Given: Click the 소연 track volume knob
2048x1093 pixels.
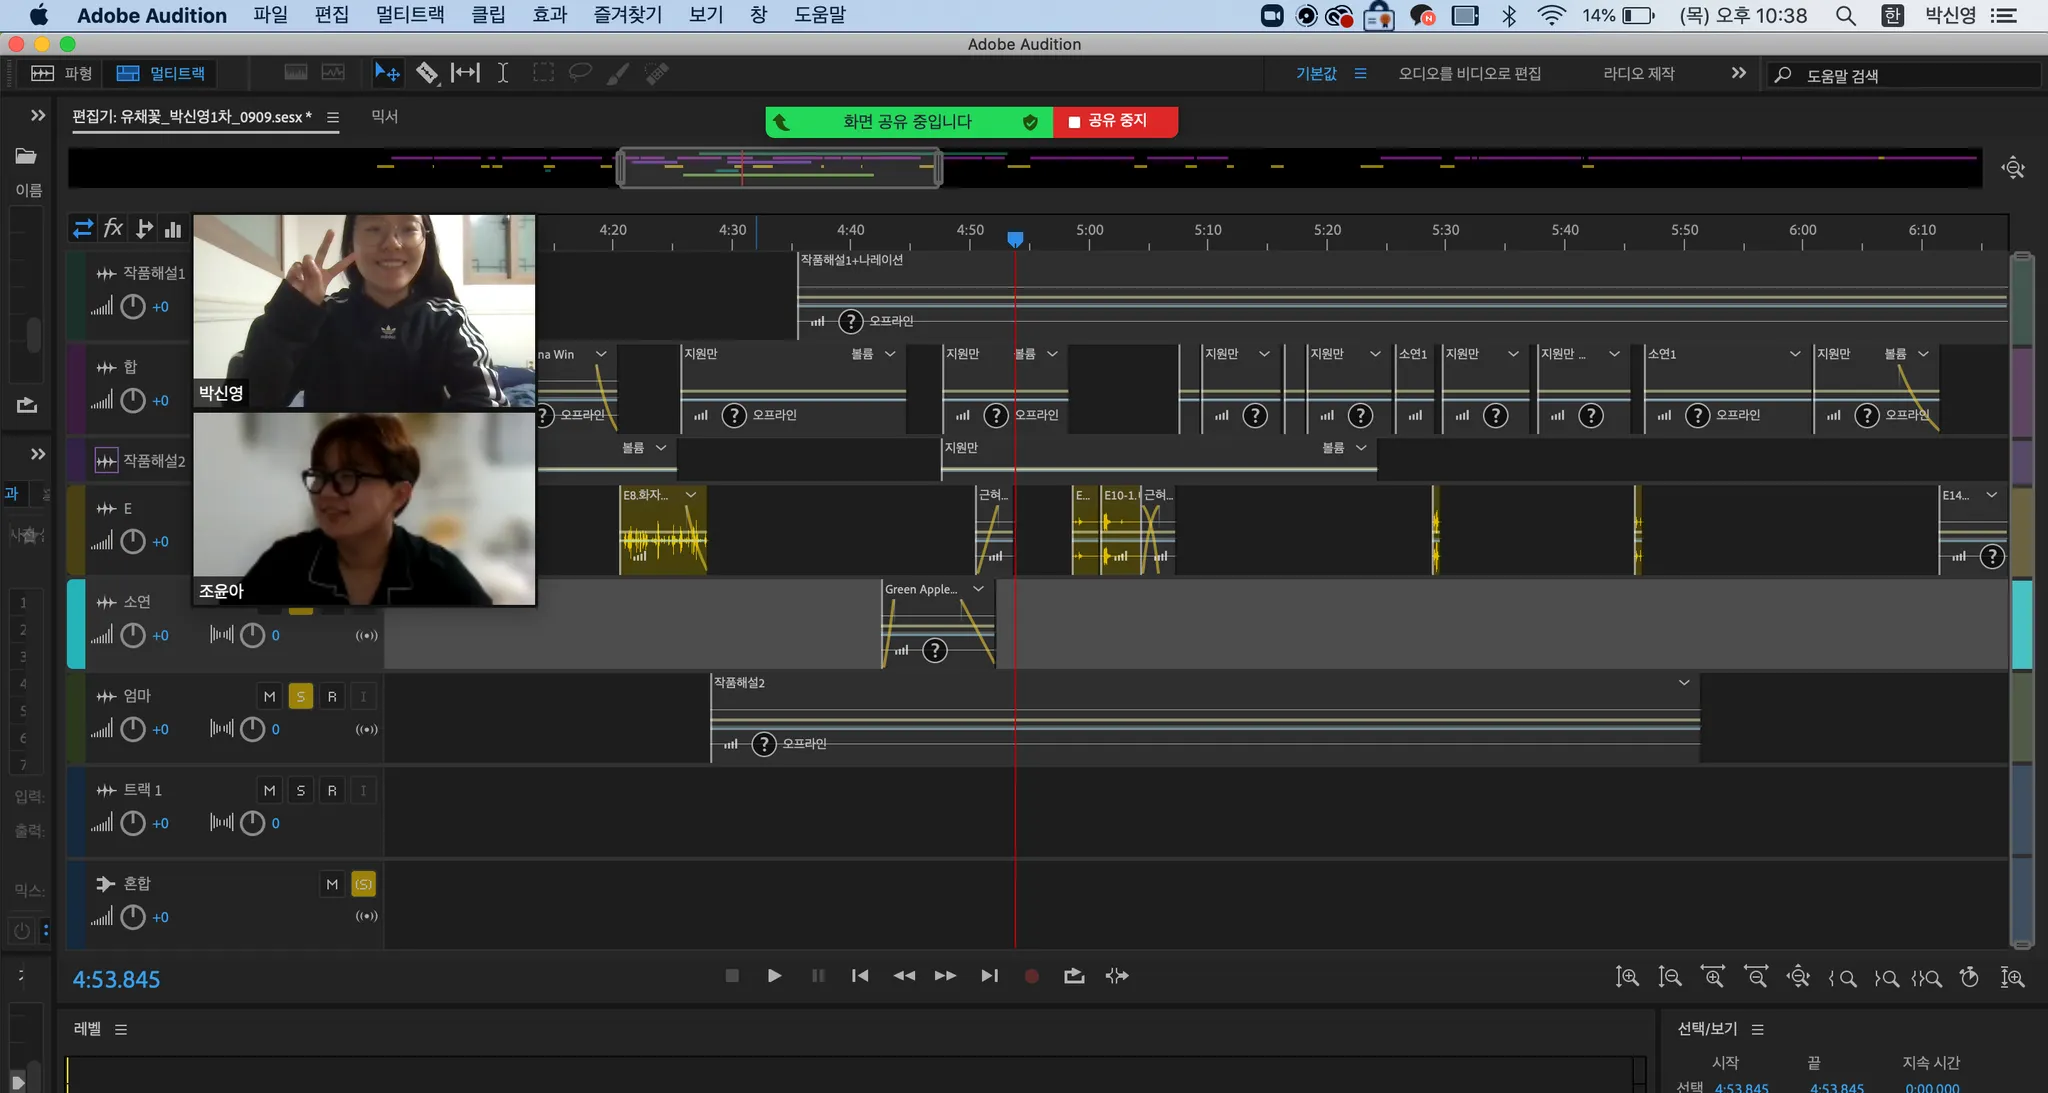Looking at the screenshot, I should (133, 636).
